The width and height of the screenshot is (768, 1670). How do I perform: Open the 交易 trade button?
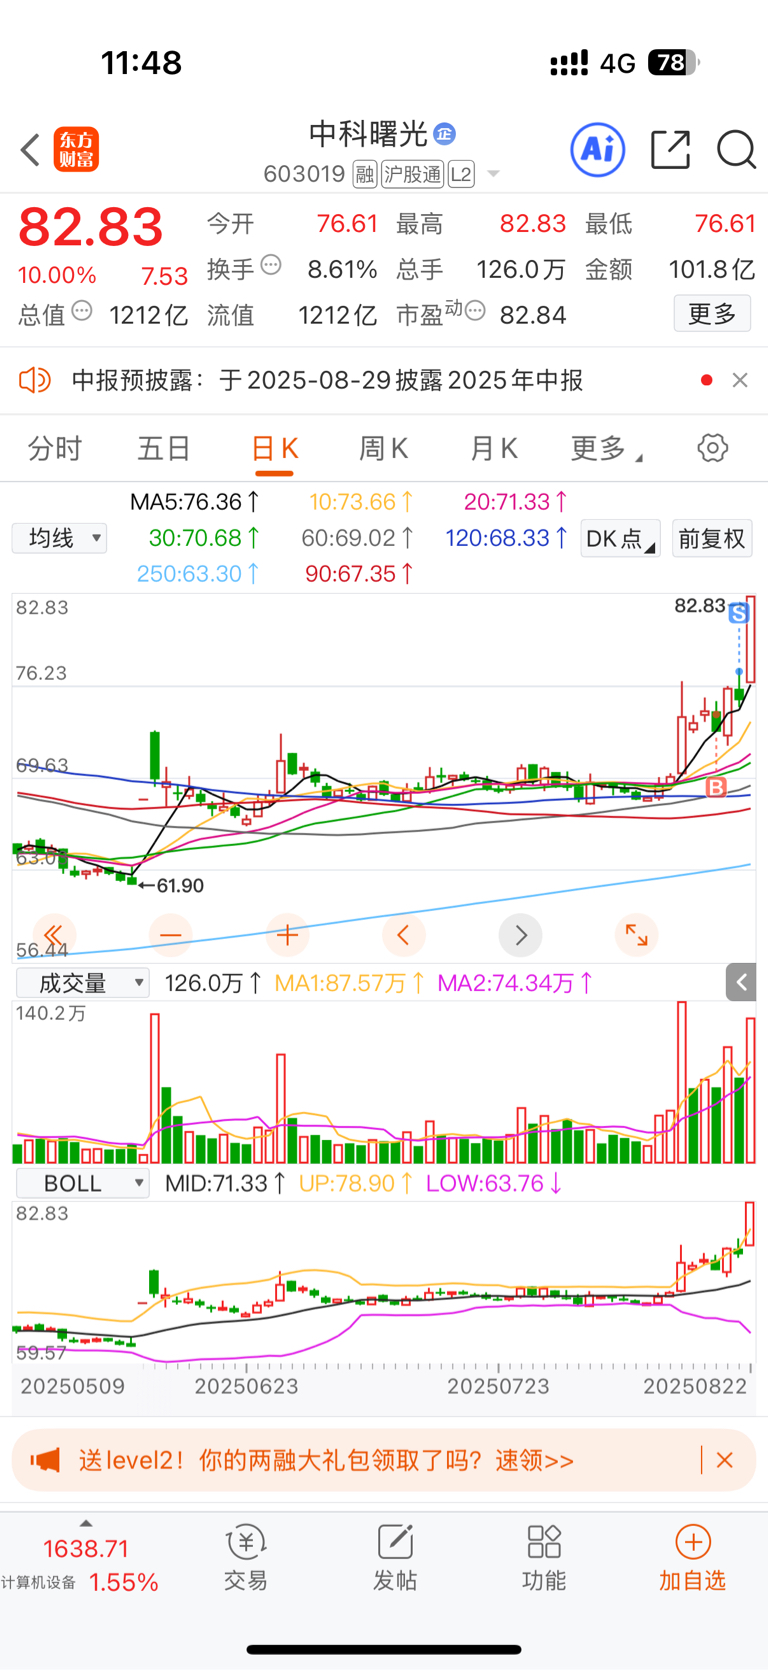tap(246, 1558)
